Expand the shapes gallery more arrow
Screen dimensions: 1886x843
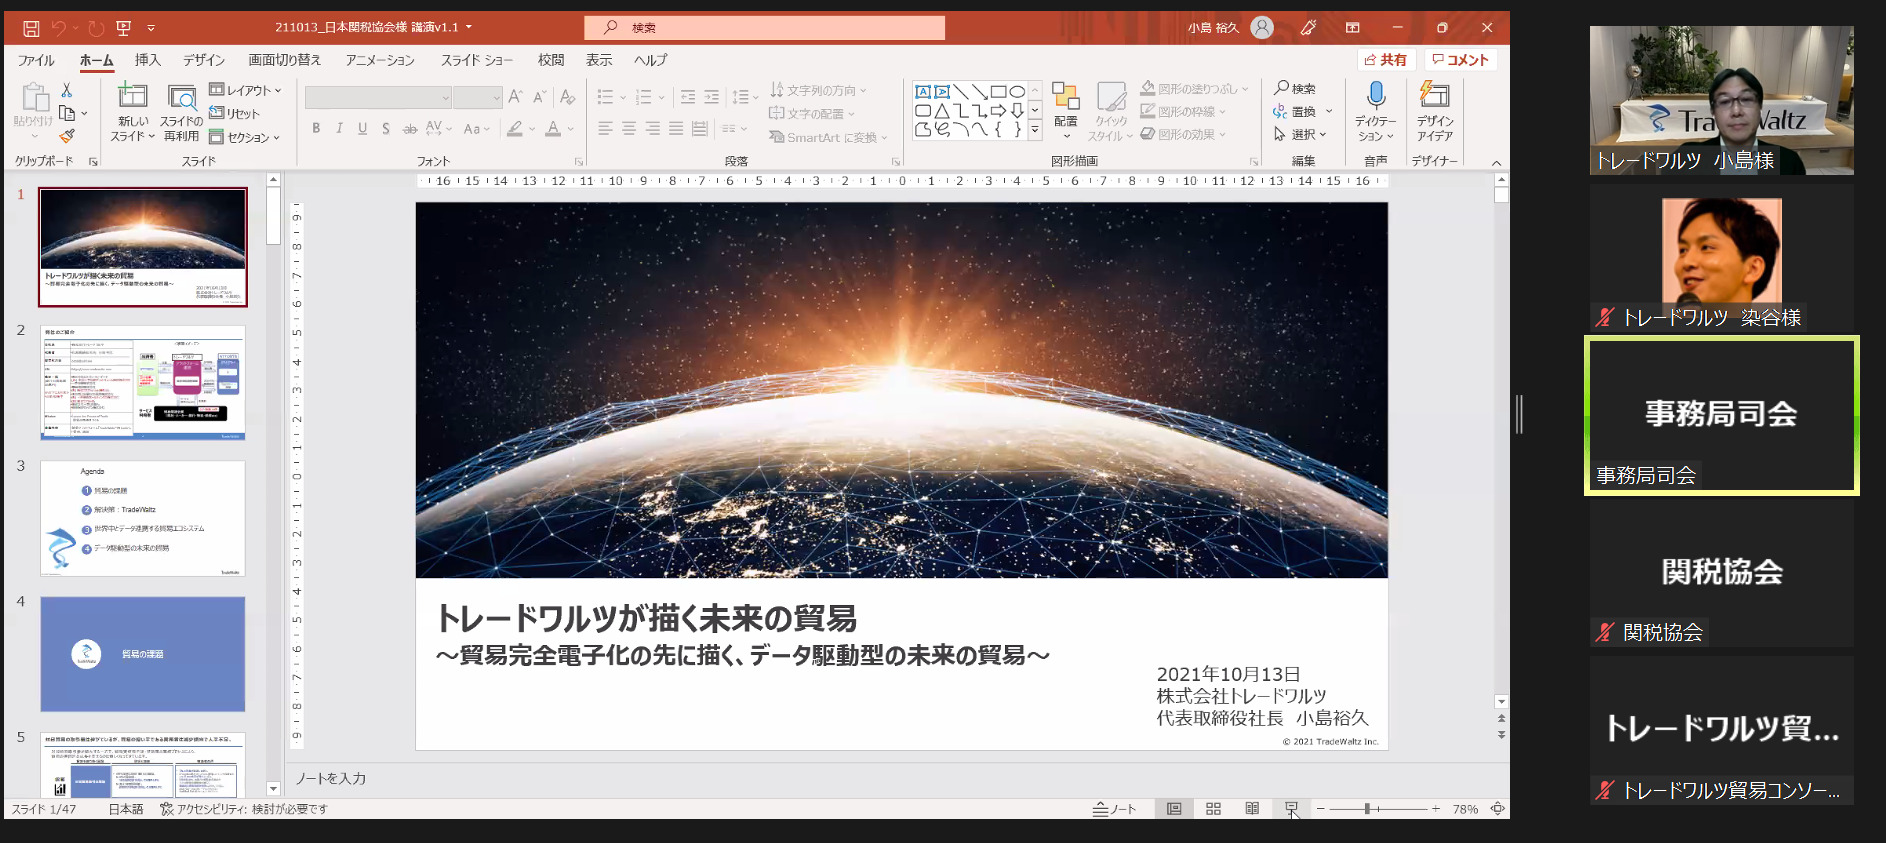[x=1035, y=130]
